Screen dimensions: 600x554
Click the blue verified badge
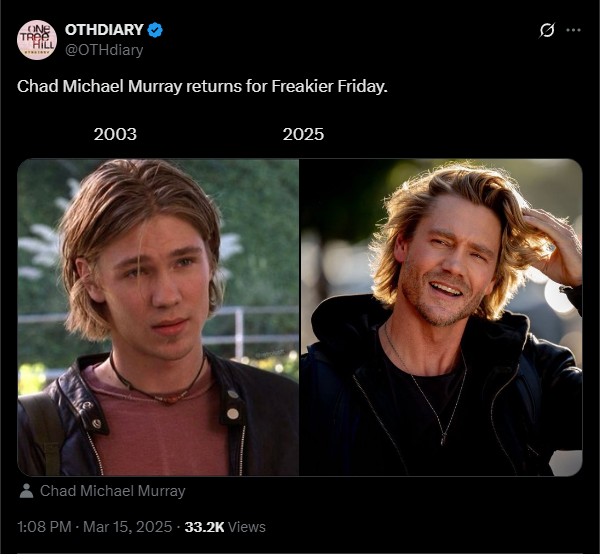[155, 30]
